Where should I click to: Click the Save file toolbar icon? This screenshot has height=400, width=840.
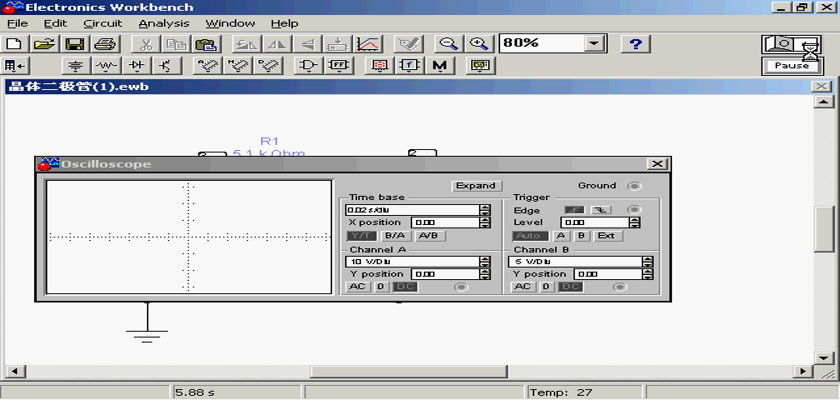click(74, 44)
